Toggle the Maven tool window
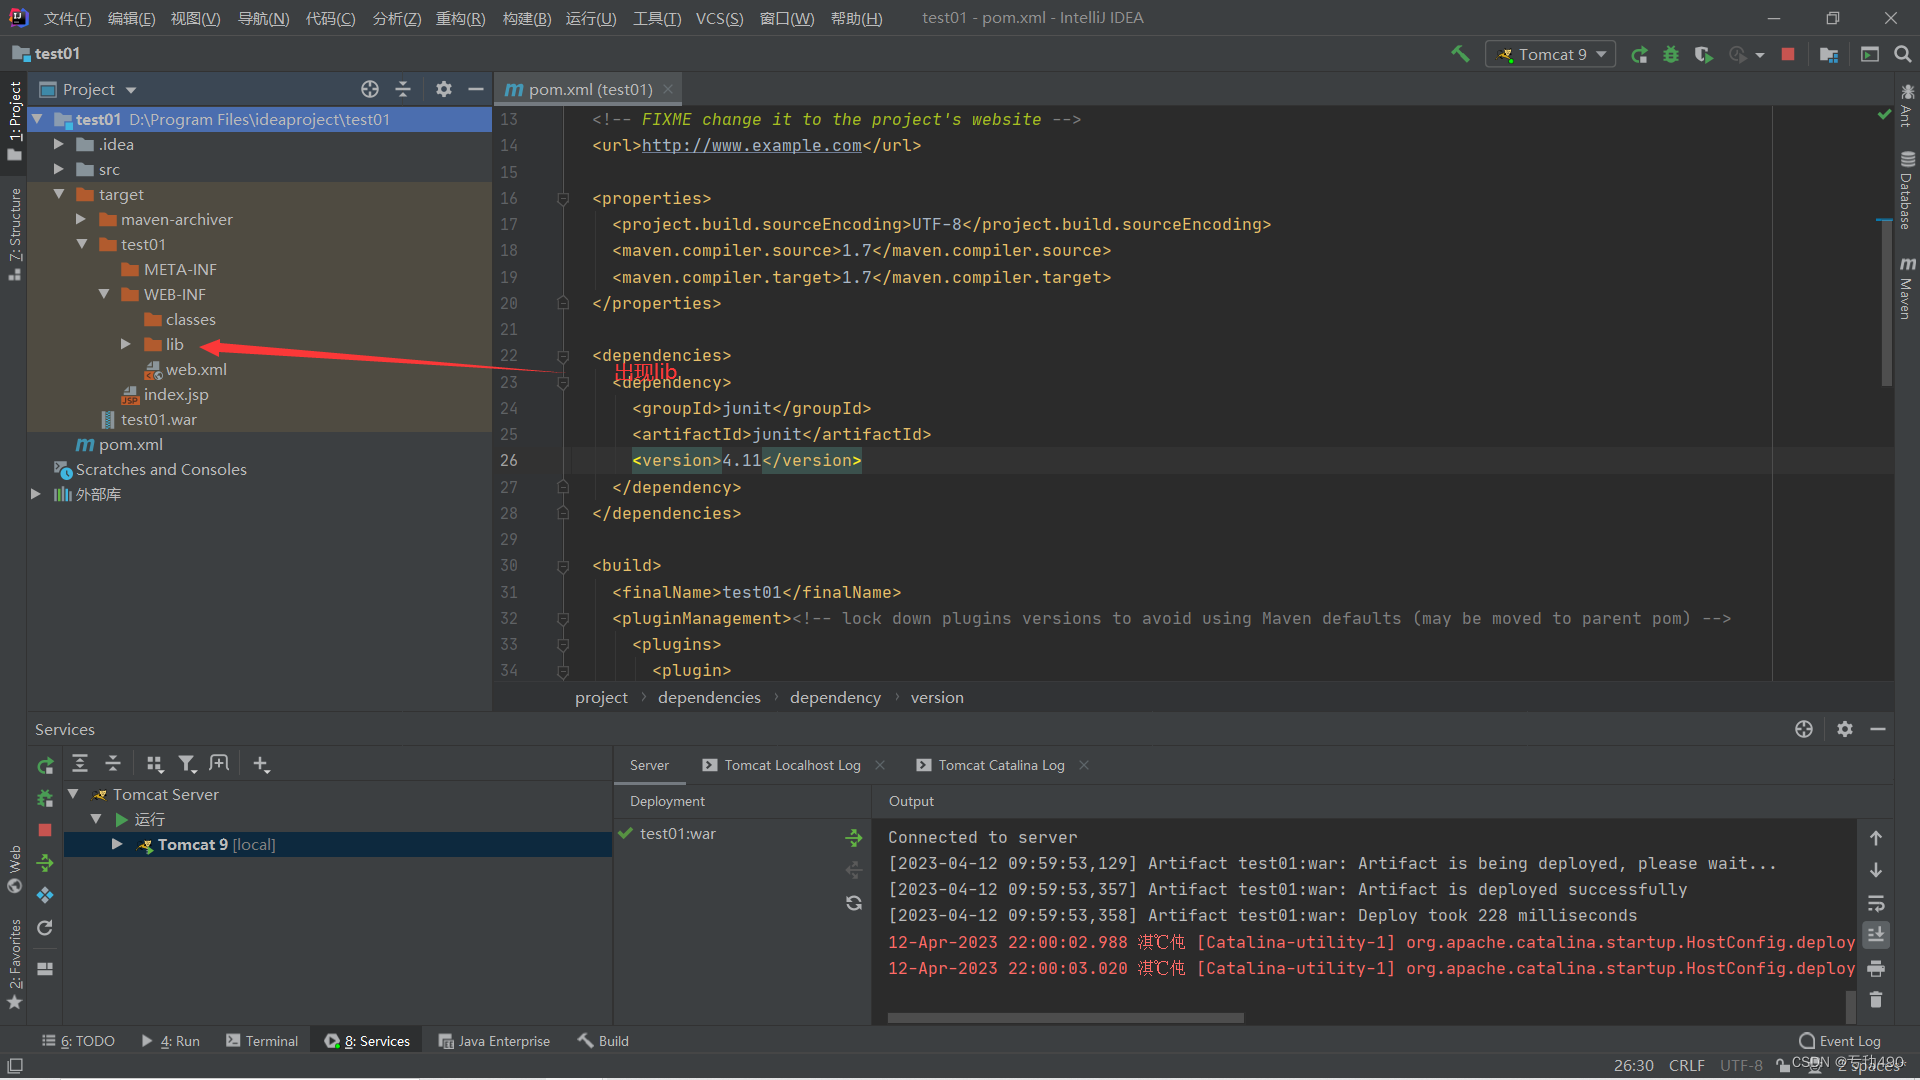Viewport: 1920px width, 1080px height. pyautogui.click(x=1907, y=287)
